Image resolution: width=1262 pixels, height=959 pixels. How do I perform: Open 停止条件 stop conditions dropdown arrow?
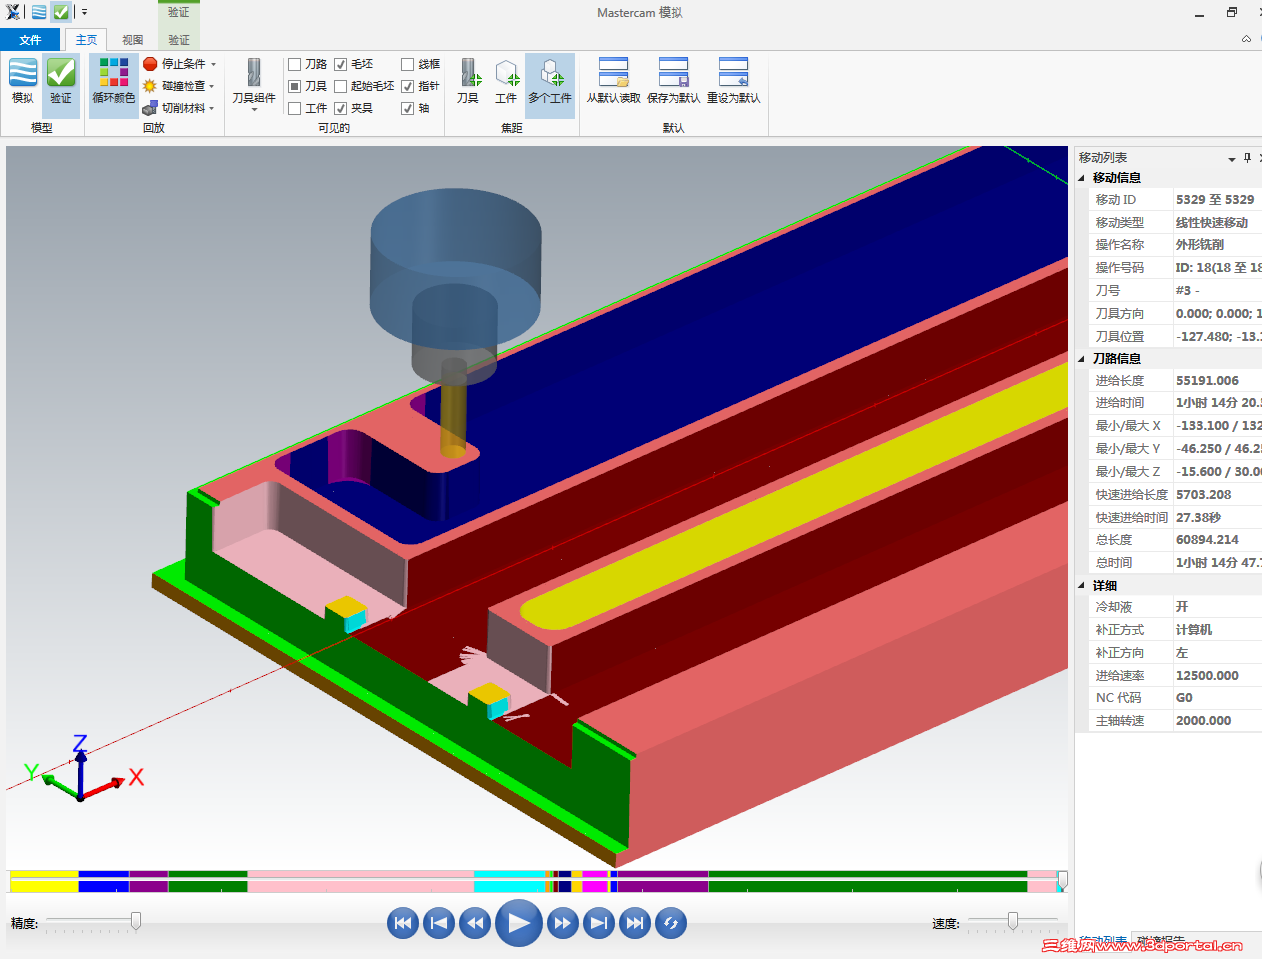tap(213, 64)
